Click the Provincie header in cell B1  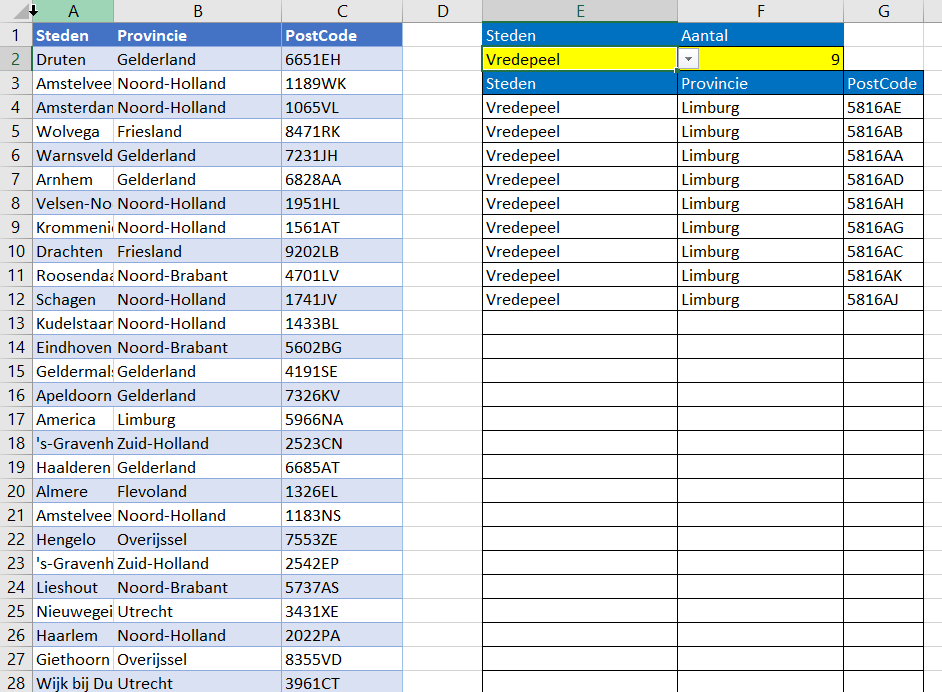tap(198, 35)
